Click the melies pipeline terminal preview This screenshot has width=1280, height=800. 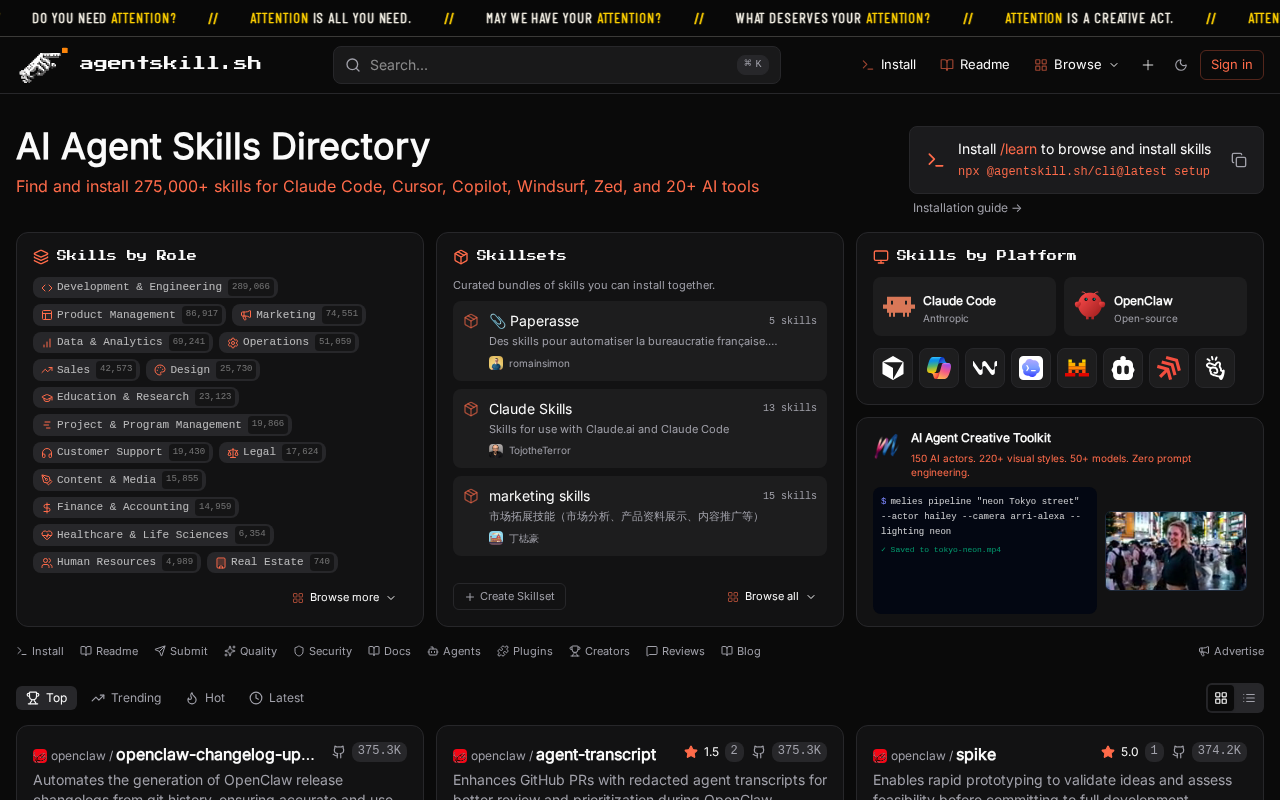pos(985,550)
